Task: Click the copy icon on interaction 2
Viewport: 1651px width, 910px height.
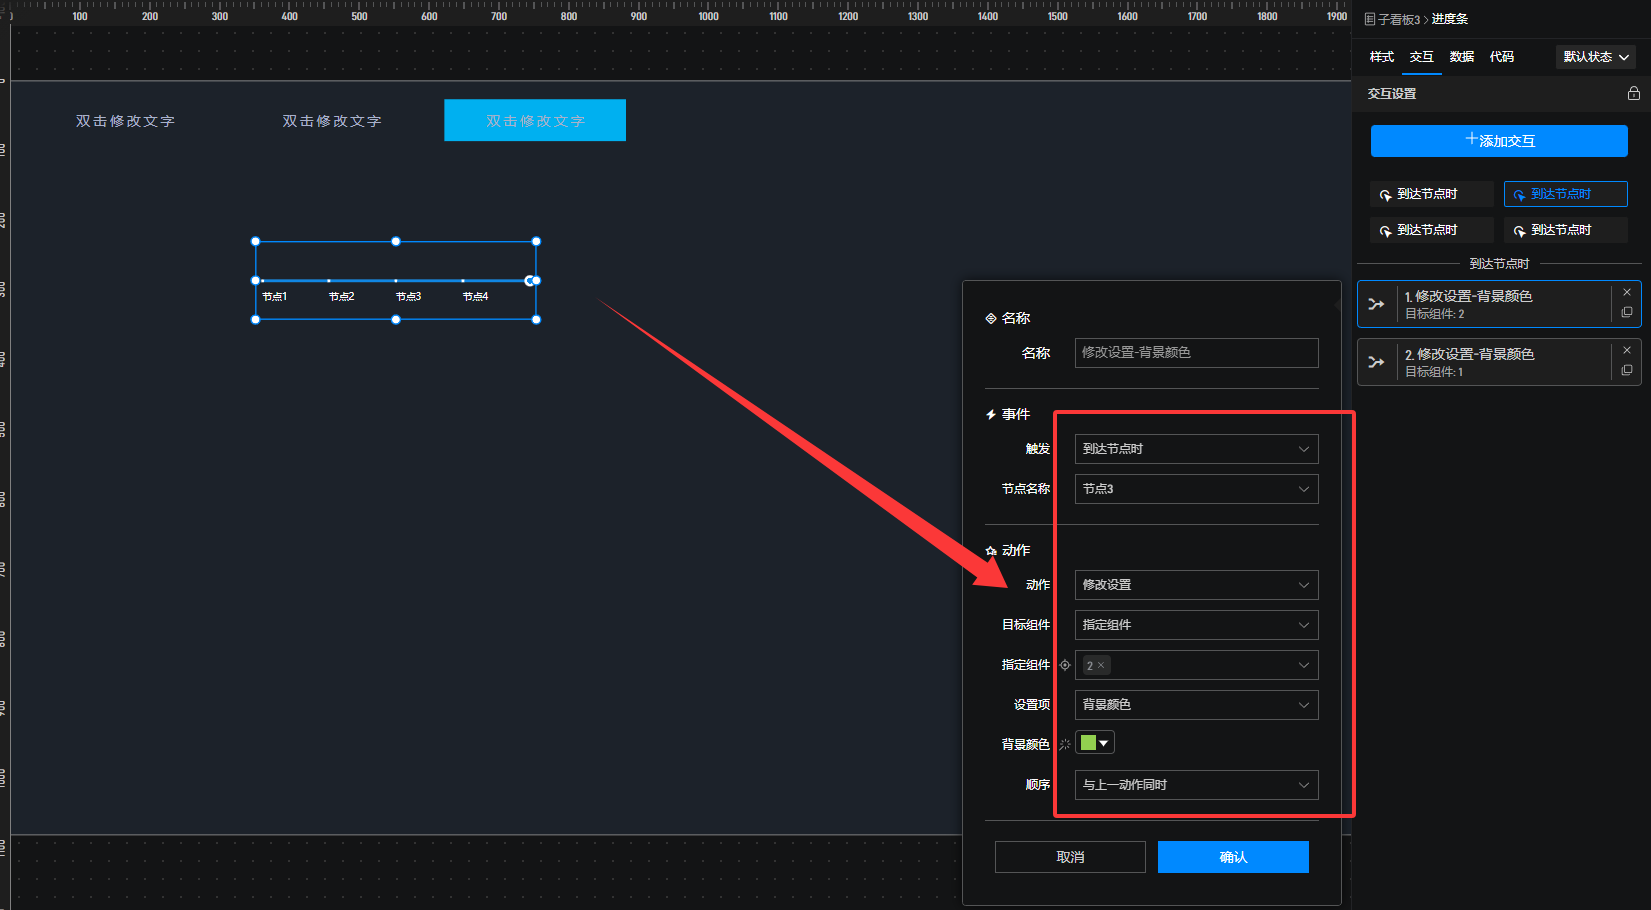Action: 1627,371
